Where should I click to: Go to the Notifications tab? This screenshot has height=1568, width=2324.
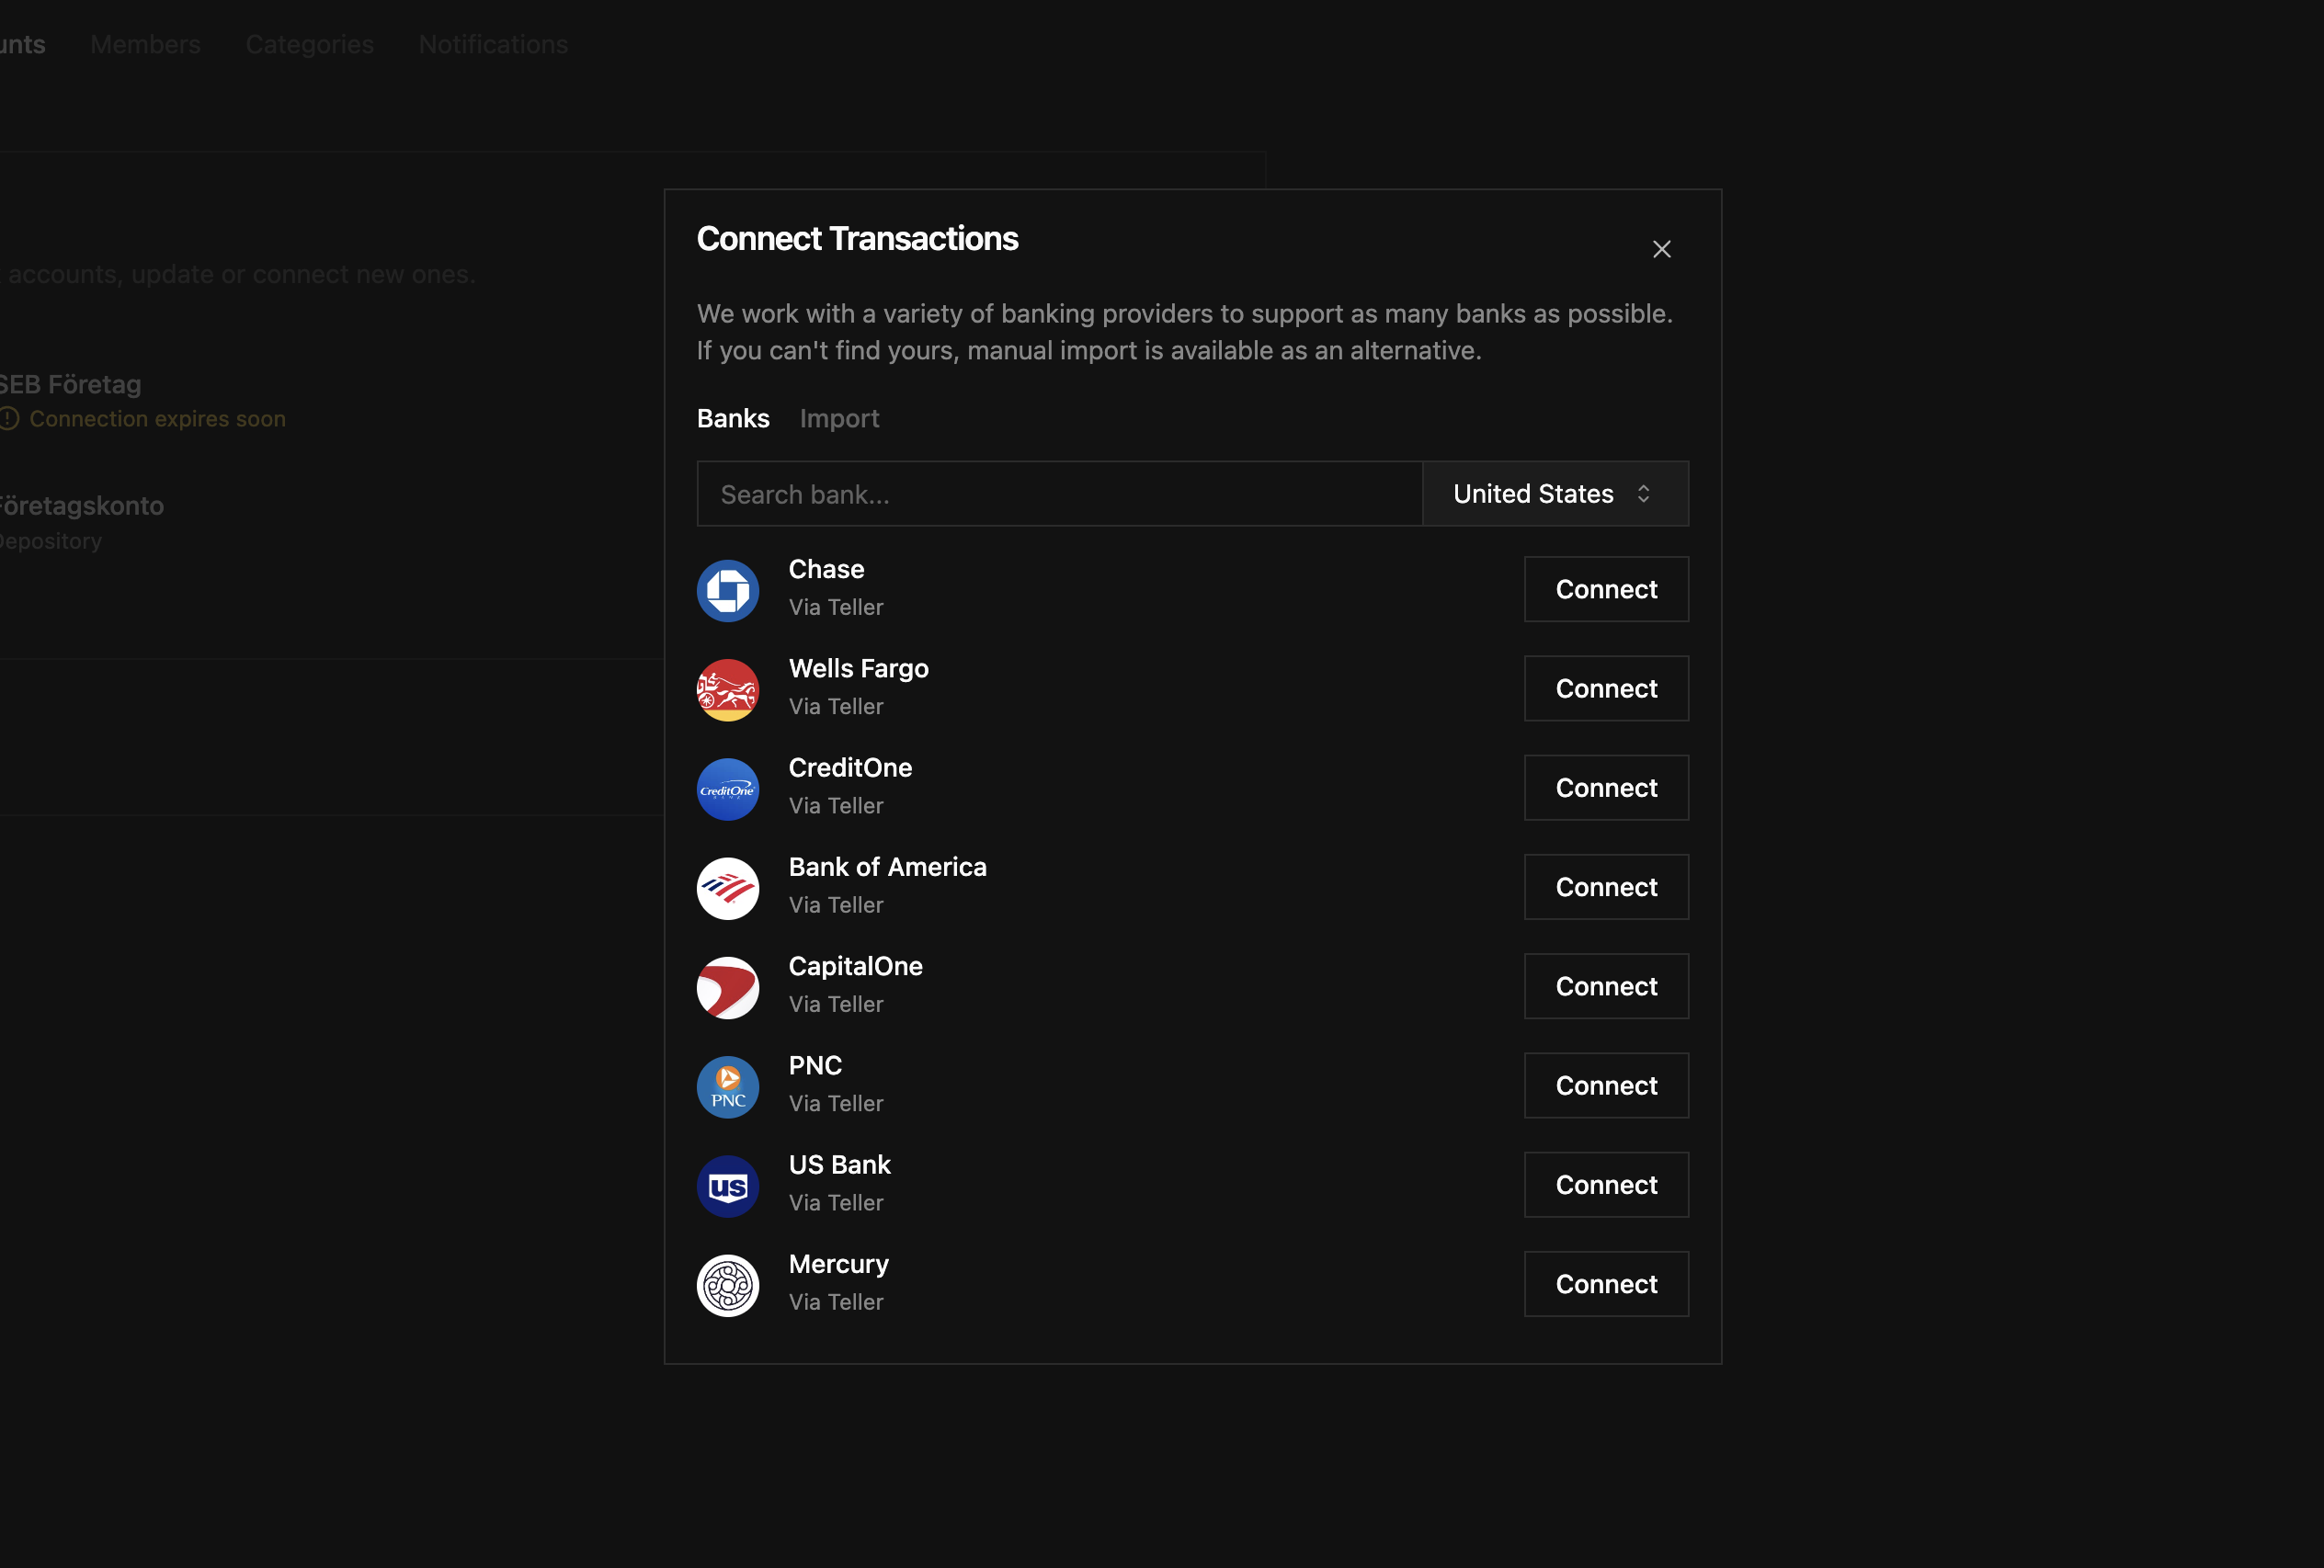[493, 44]
